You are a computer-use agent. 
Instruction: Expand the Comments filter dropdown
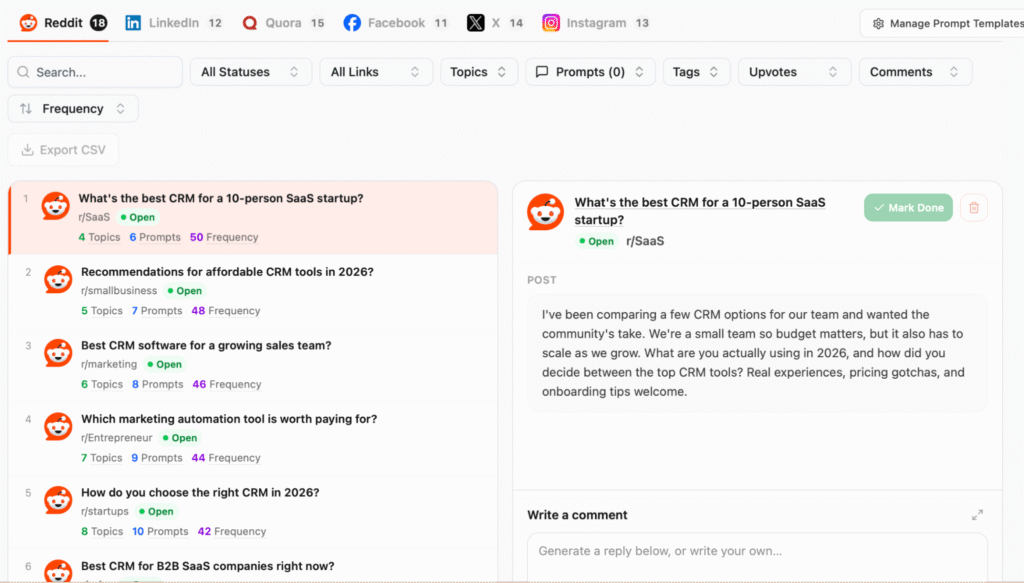(x=915, y=72)
